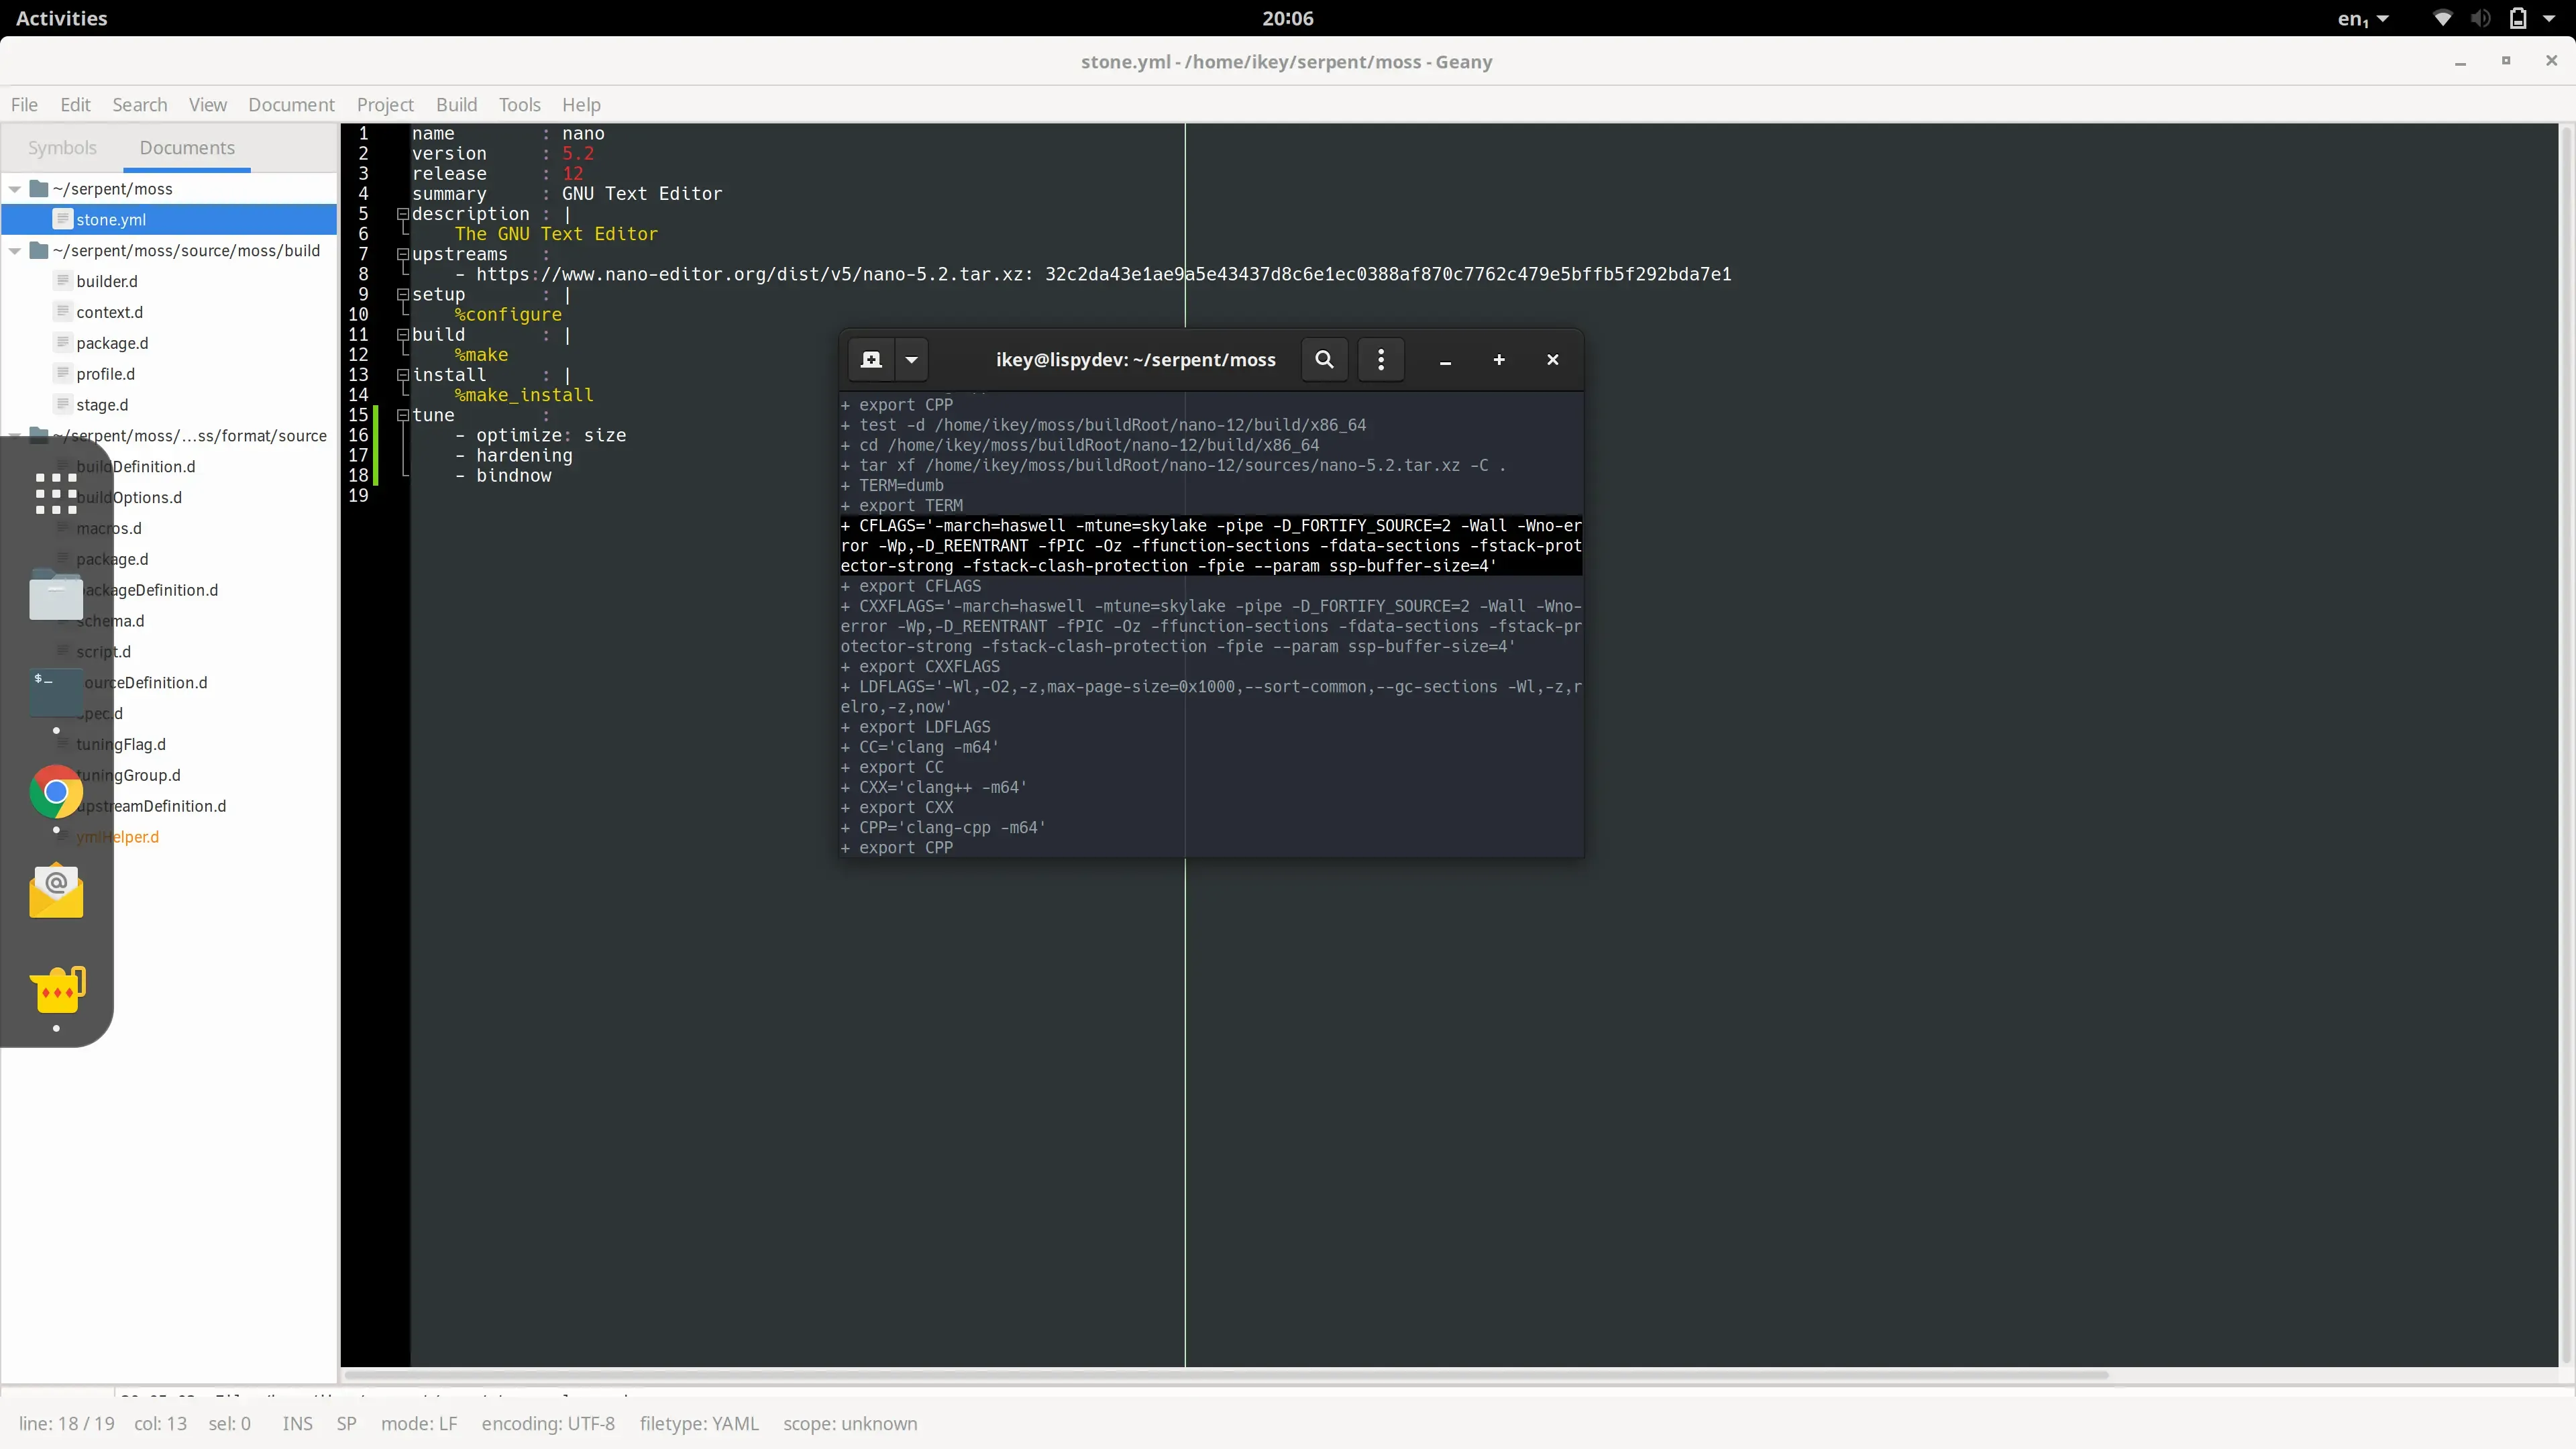Click the Activities button

(x=62, y=18)
